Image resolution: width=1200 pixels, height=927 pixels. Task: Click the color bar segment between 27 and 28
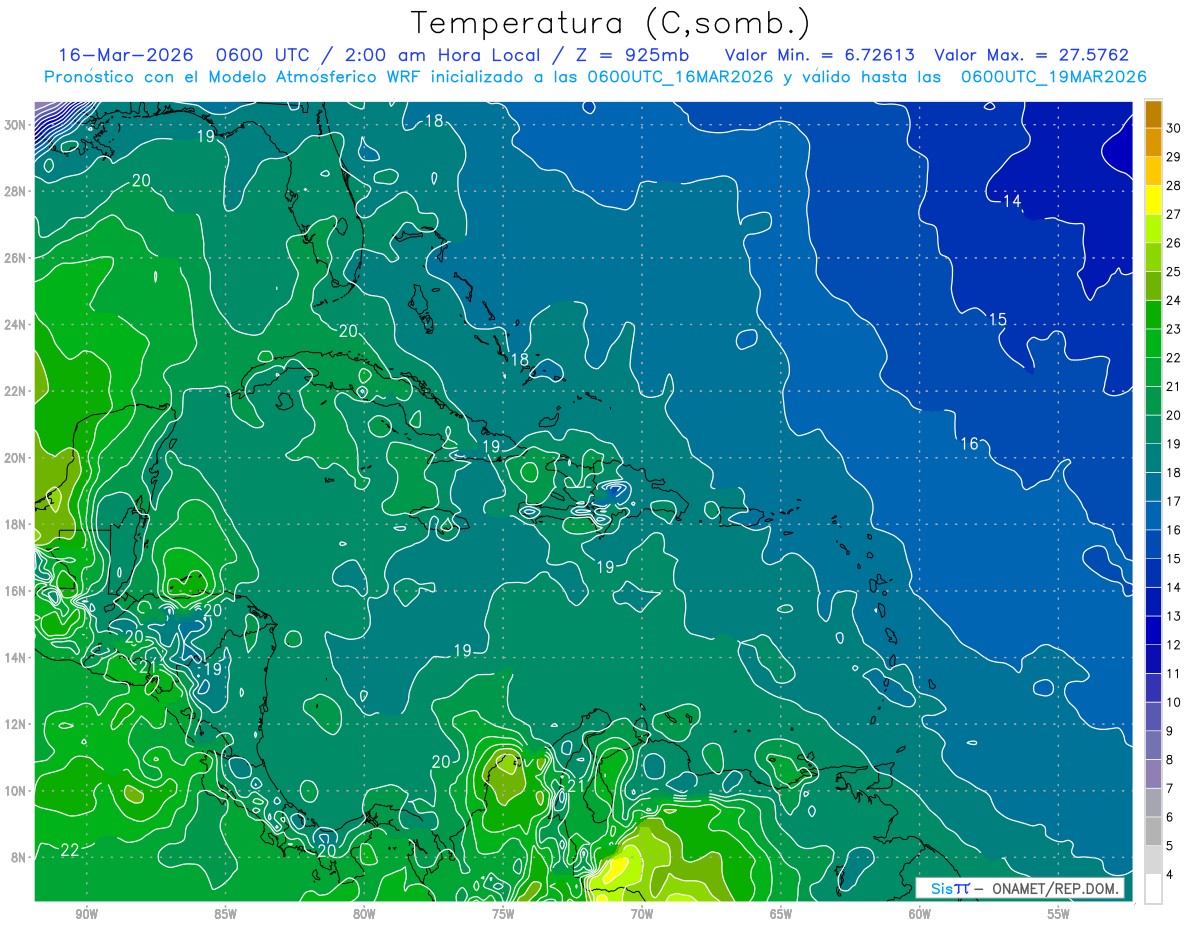tap(1153, 201)
